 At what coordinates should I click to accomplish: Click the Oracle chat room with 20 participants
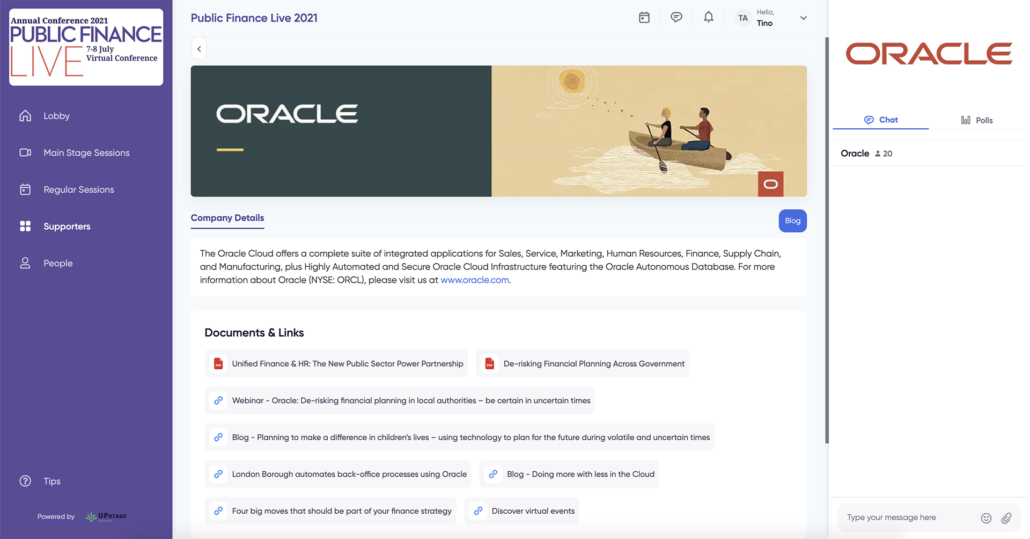928,154
